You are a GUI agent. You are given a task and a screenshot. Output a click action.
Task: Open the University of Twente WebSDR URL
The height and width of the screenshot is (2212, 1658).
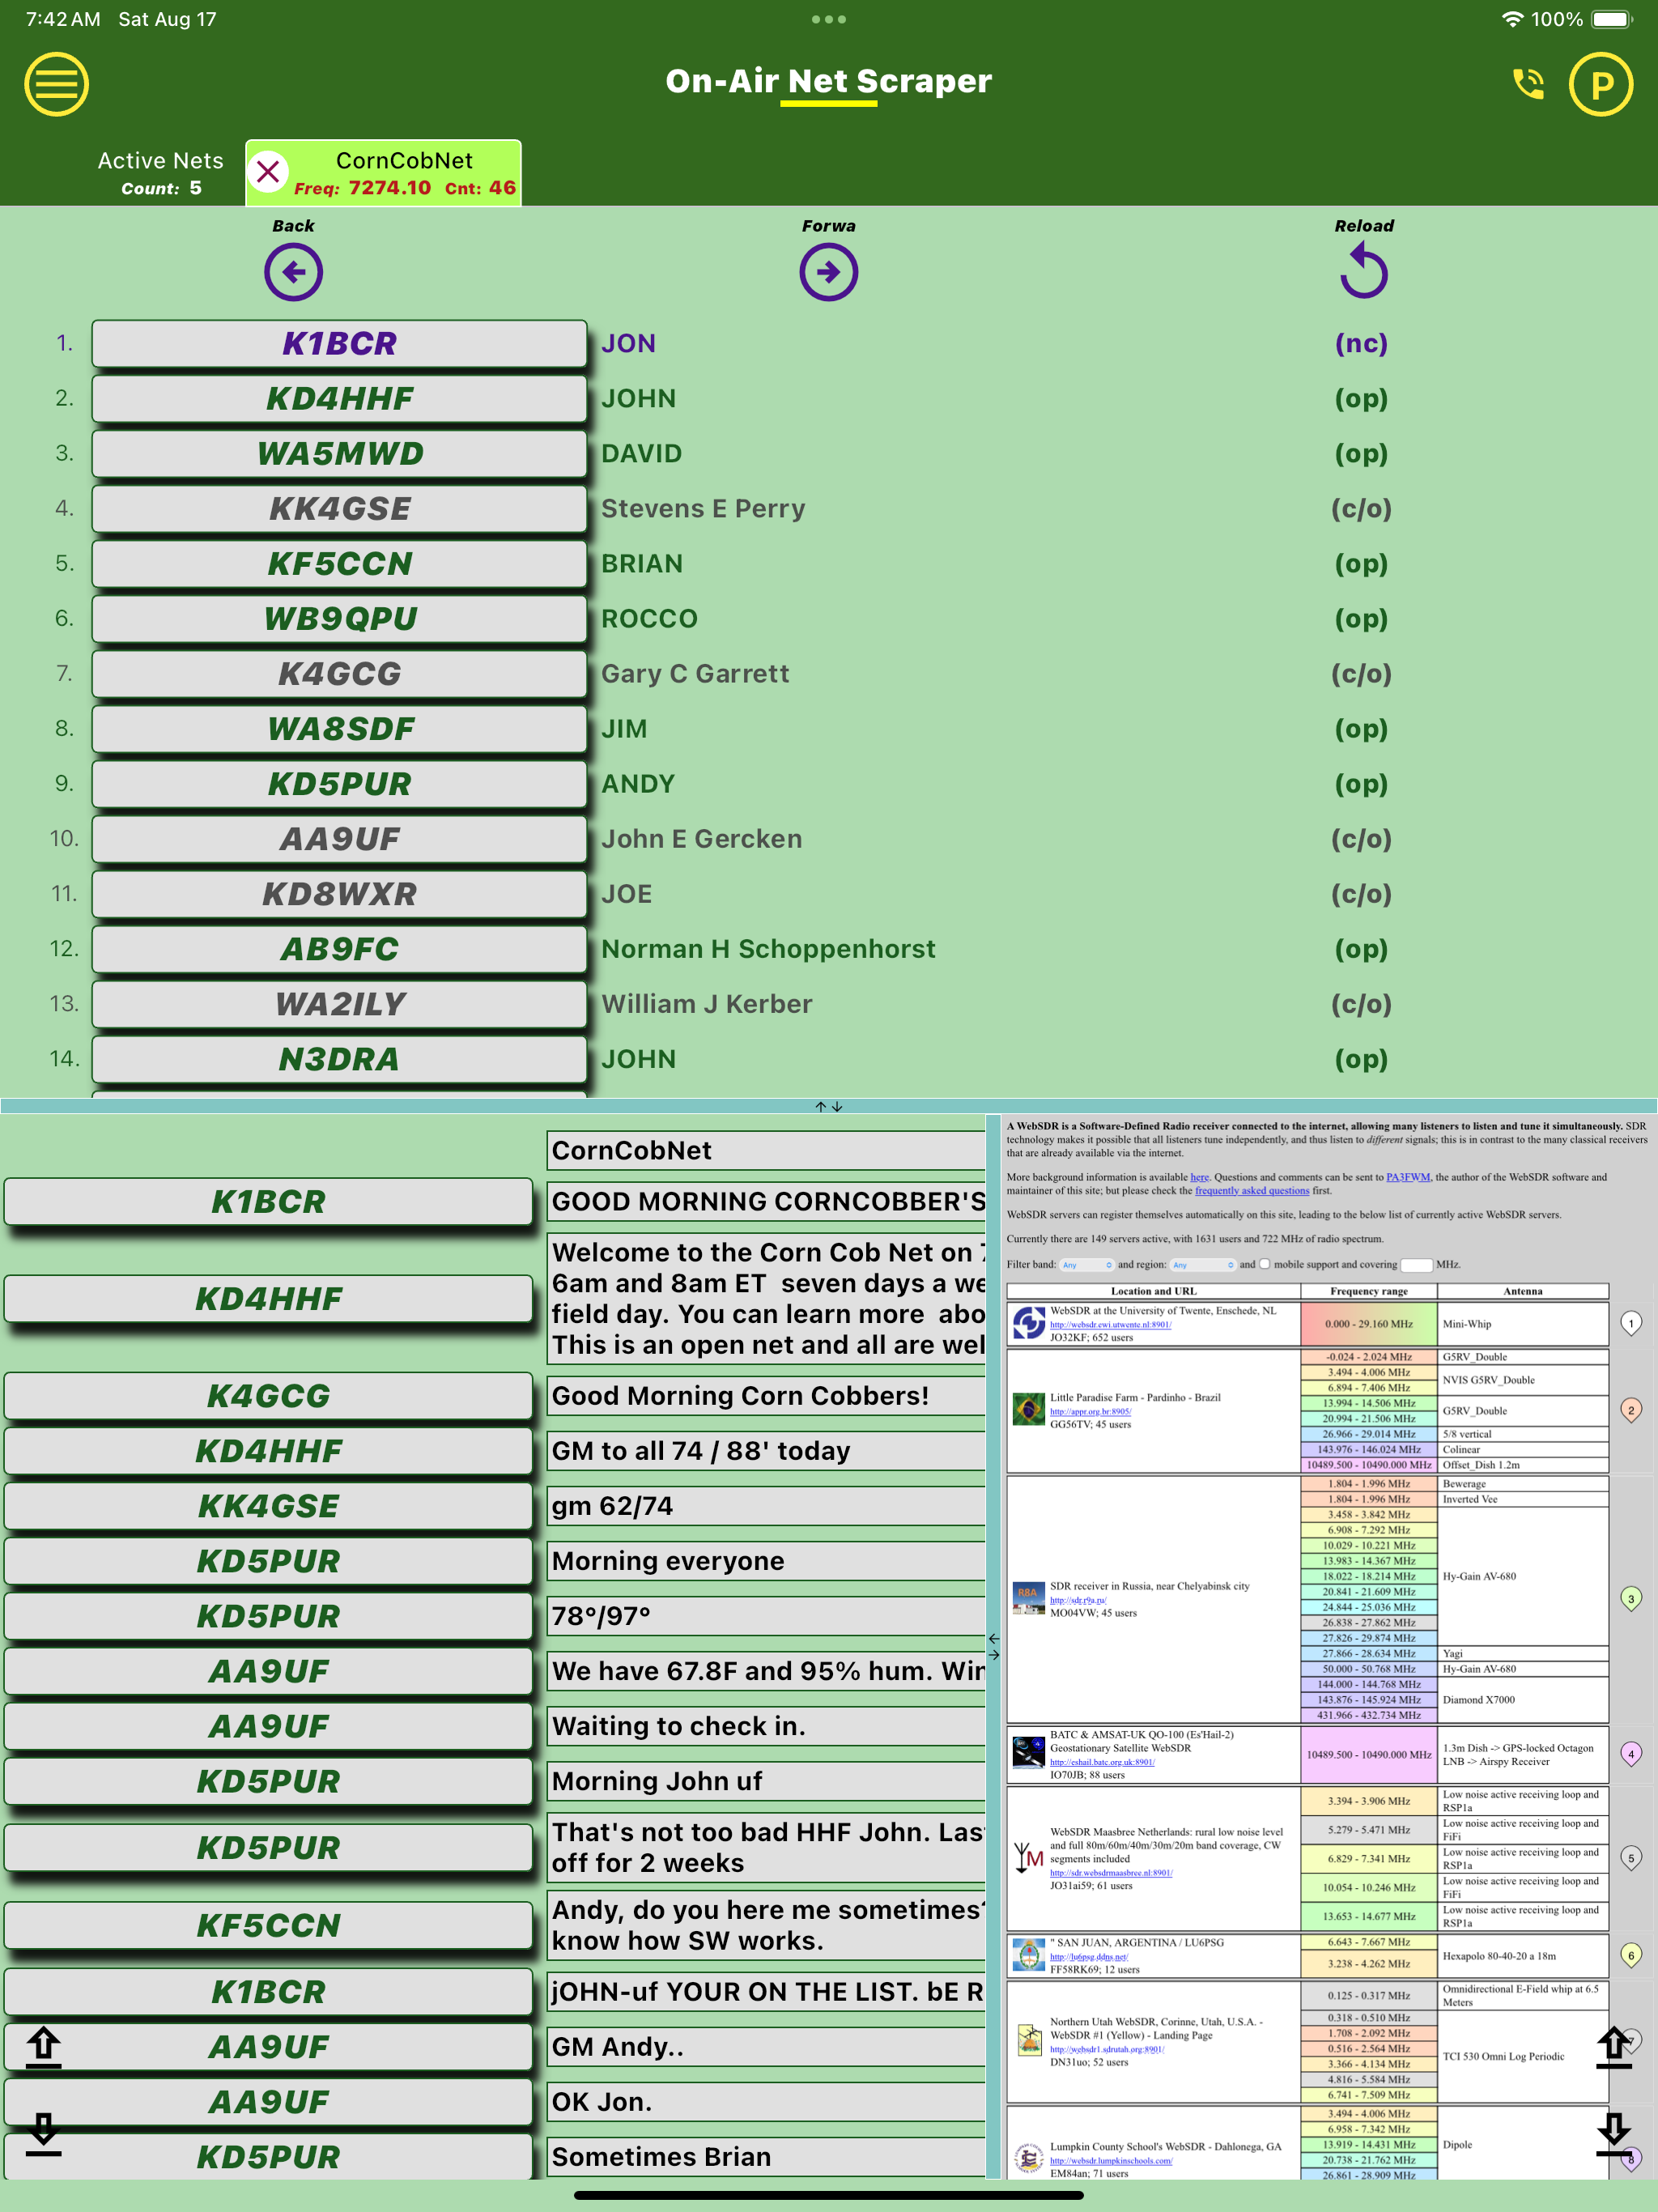pyautogui.click(x=1110, y=1324)
